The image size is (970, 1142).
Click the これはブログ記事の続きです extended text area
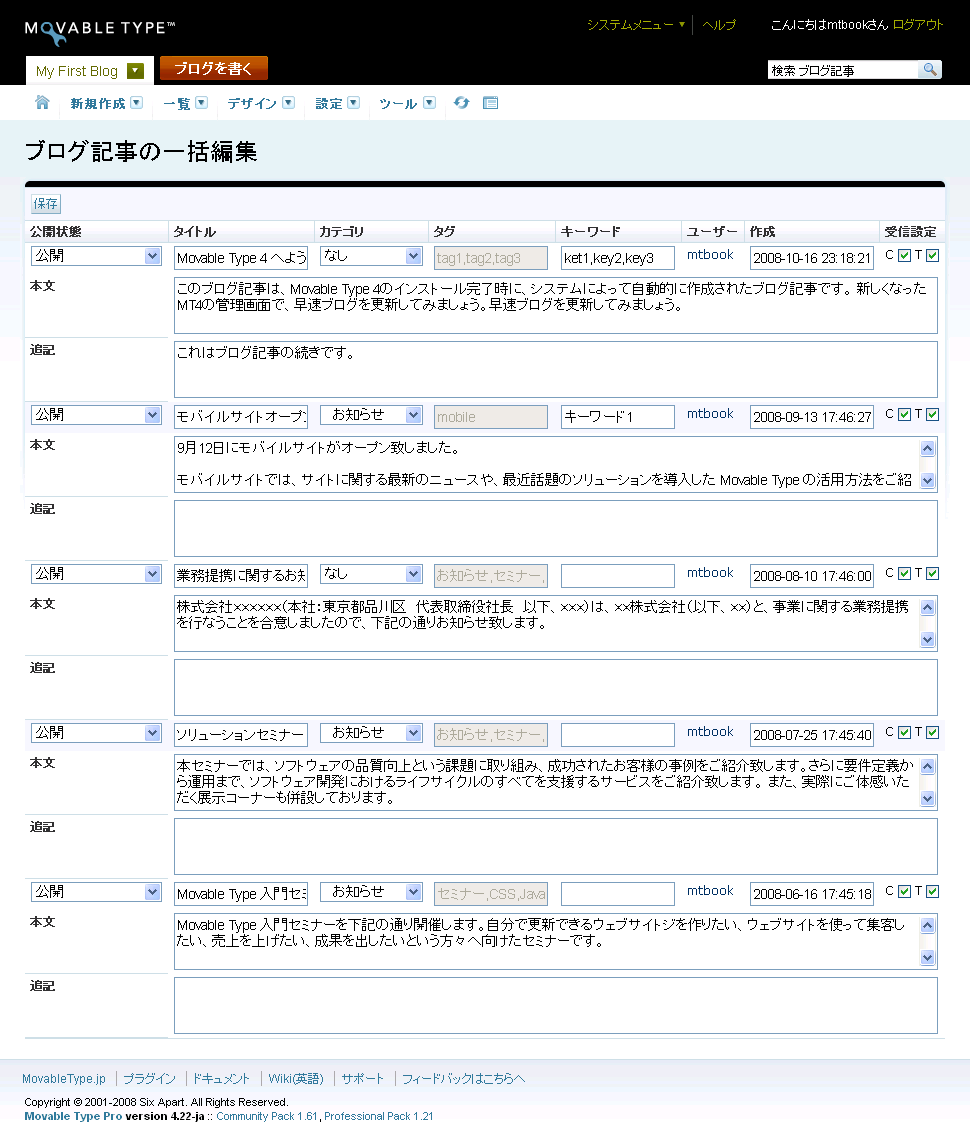[556, 370]
